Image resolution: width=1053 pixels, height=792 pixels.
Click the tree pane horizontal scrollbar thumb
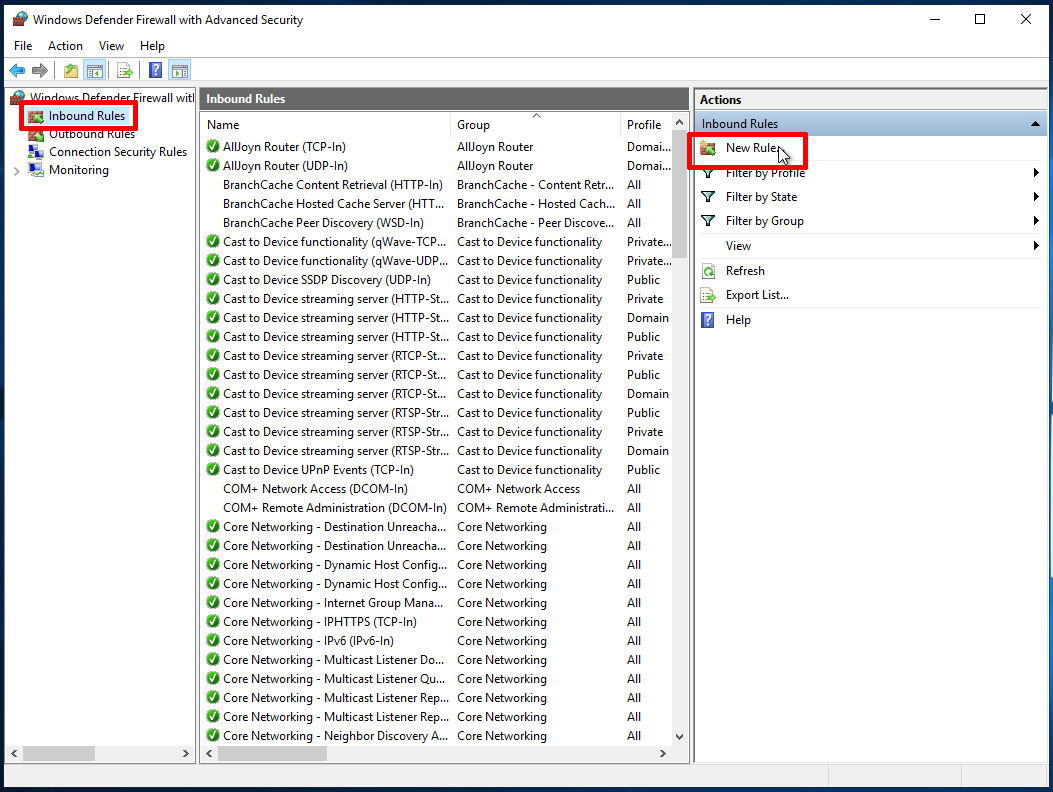click(x=58, y=754)
